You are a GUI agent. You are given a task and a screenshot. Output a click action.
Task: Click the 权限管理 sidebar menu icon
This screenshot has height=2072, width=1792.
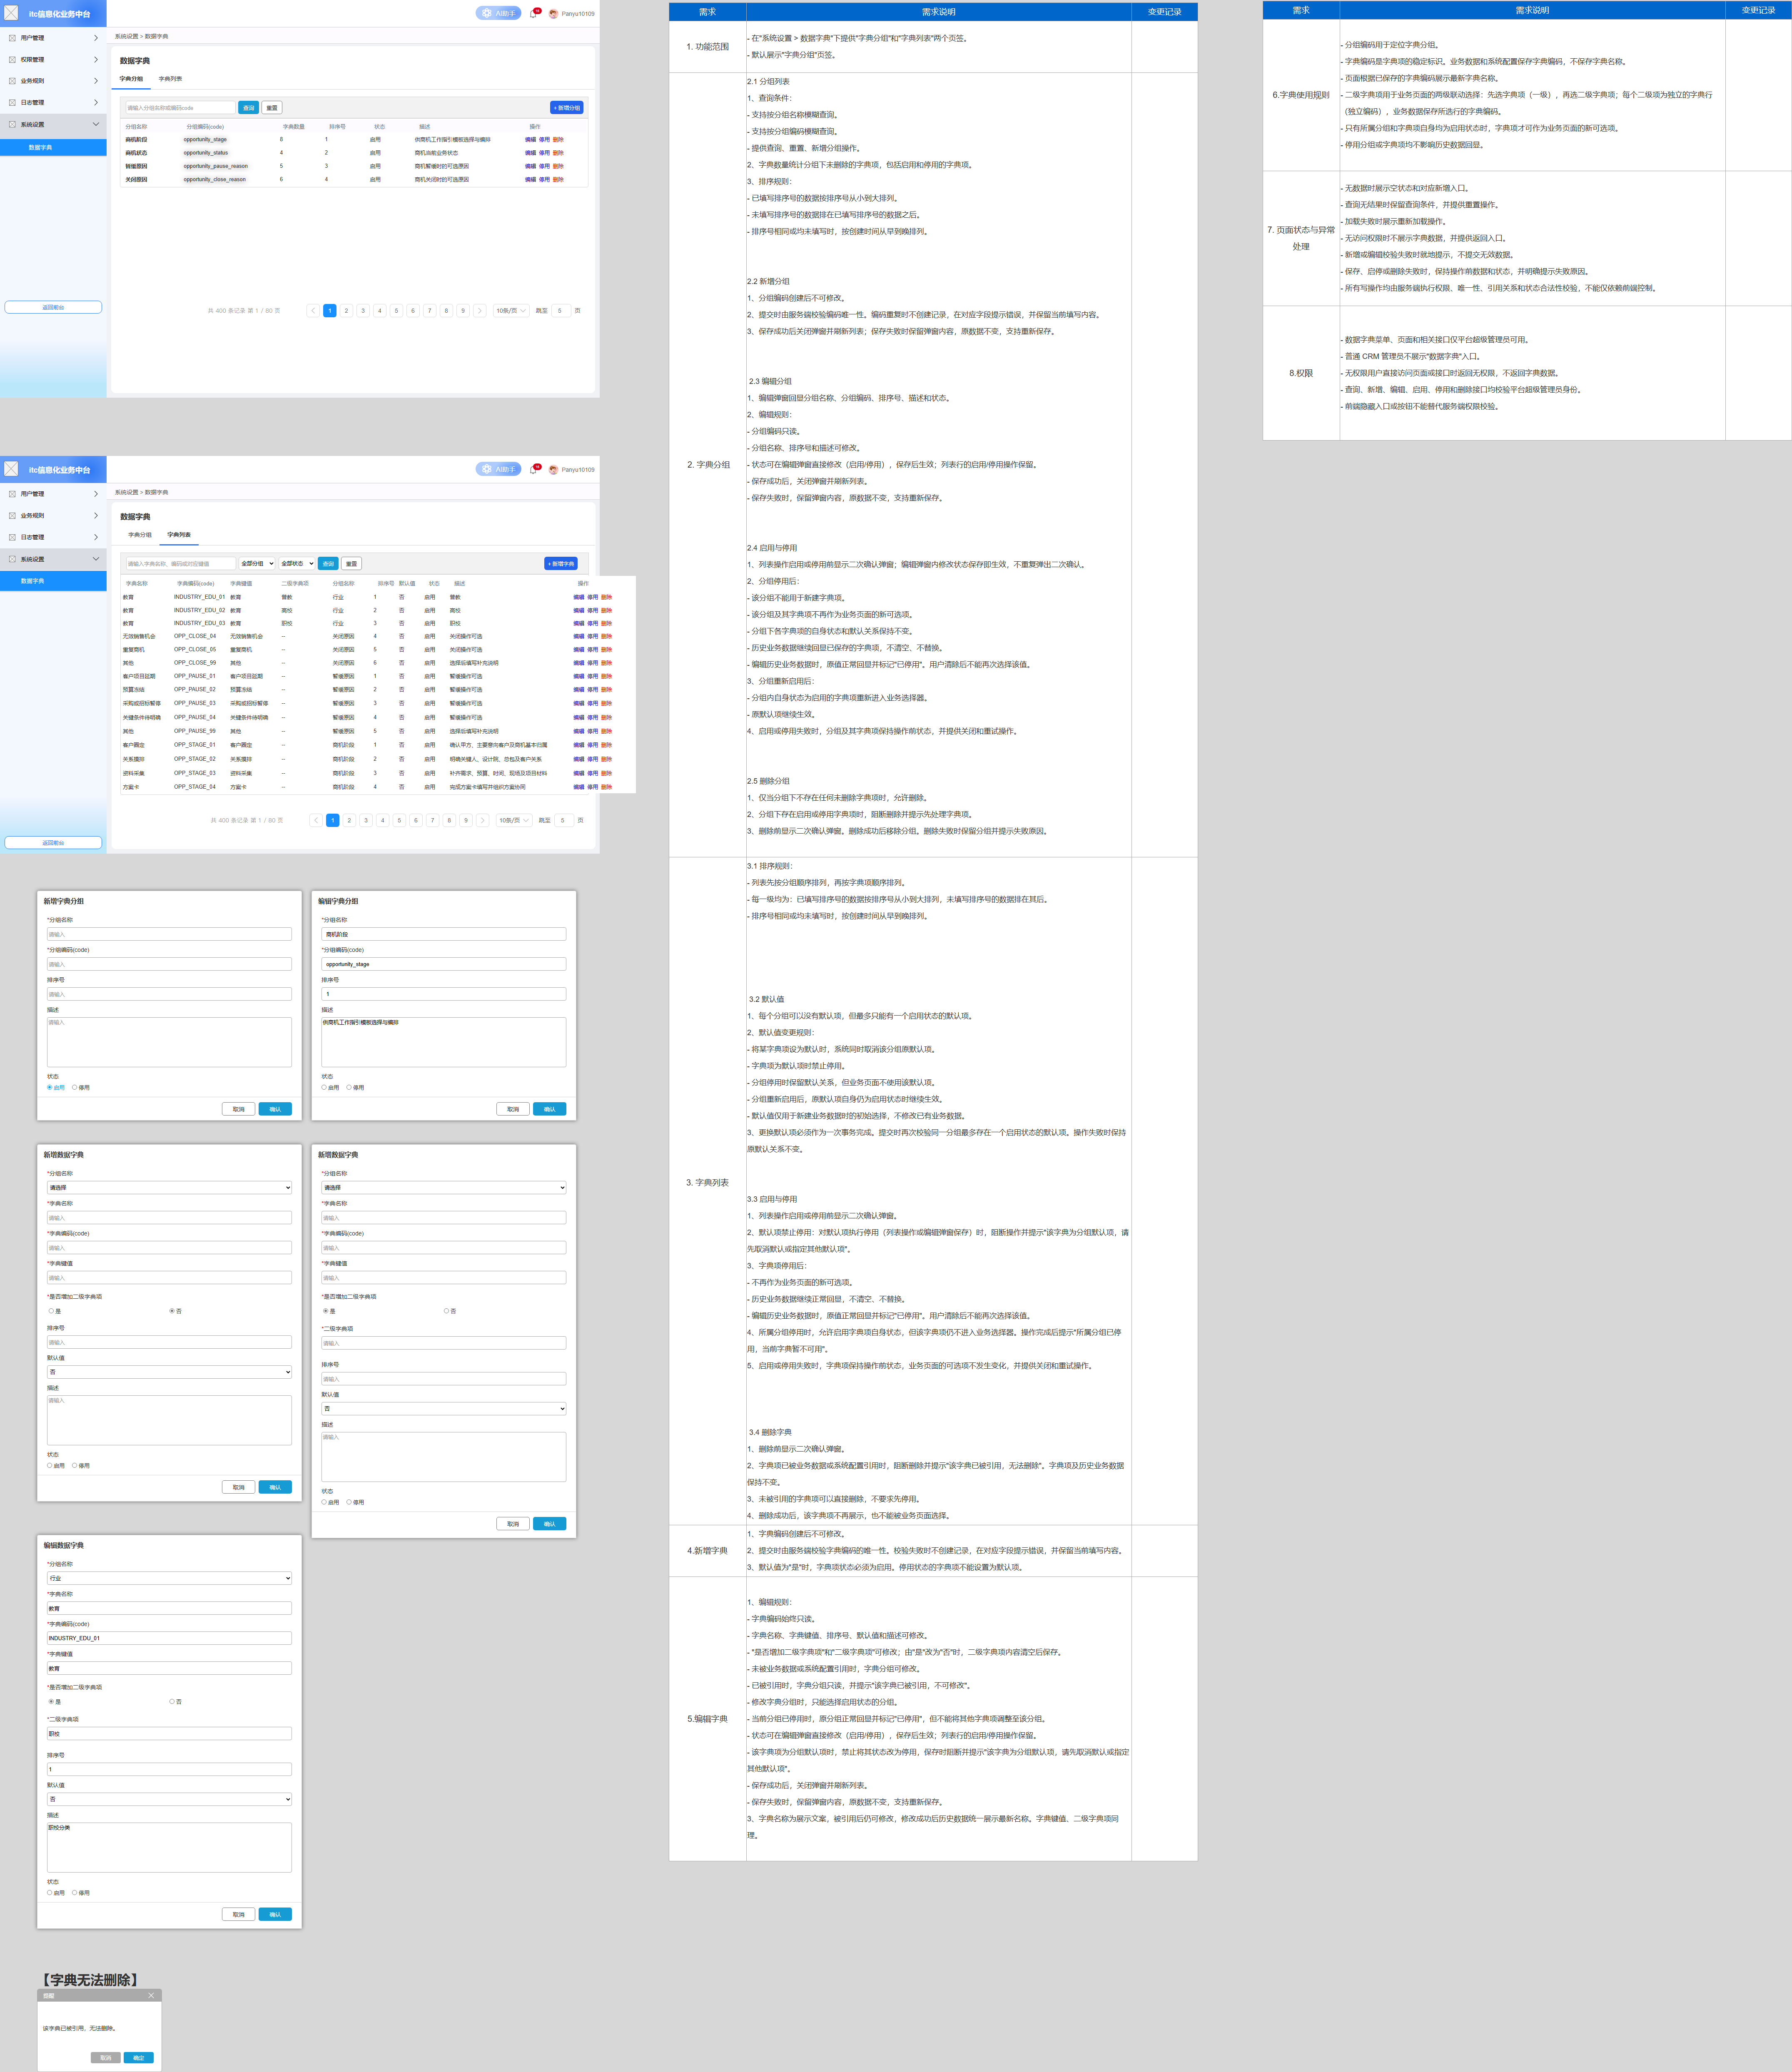point(12,59)
